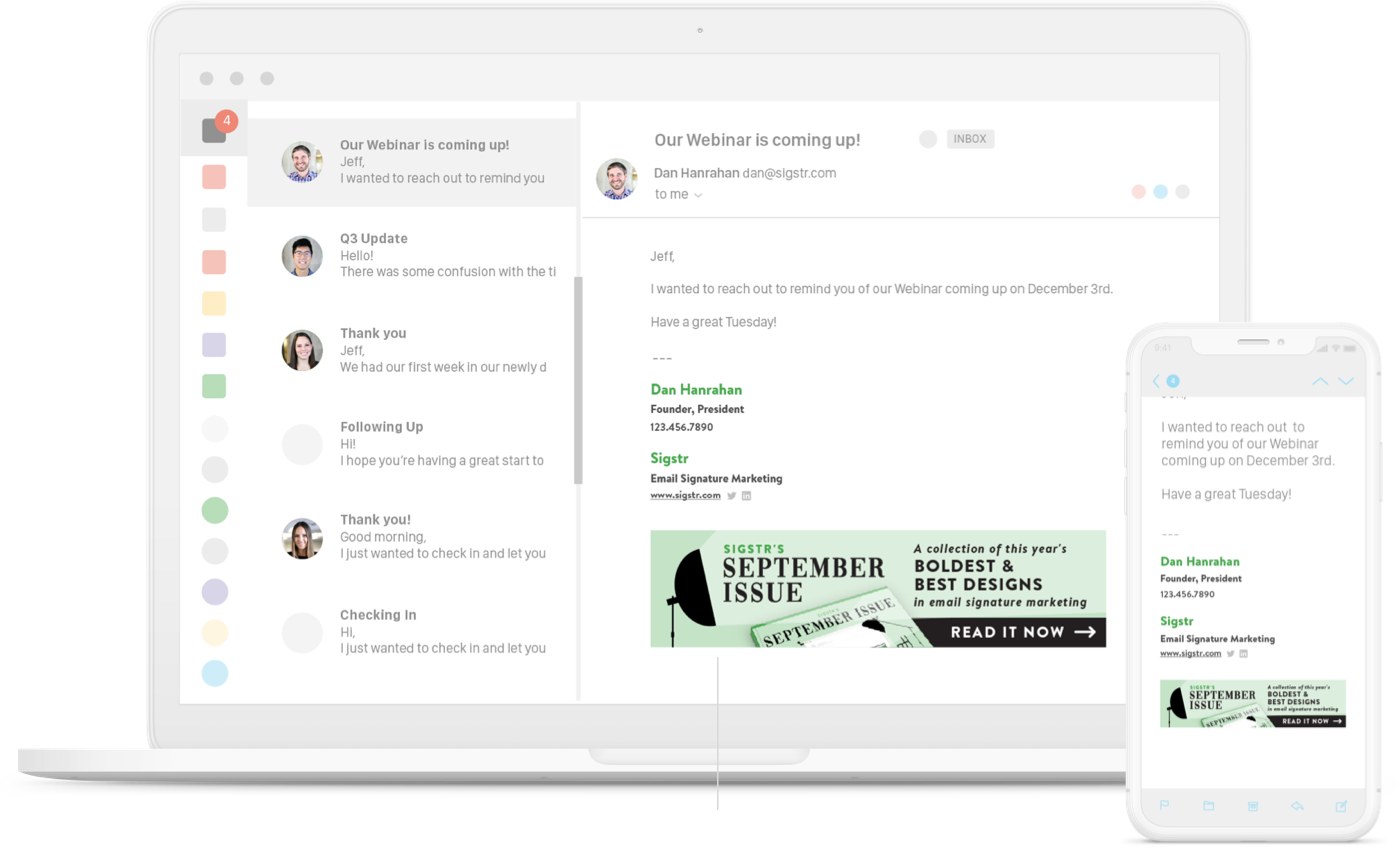1398x848 pixels.
Task: Open the compose icon on the phone toolbar
Action: 1341,805
